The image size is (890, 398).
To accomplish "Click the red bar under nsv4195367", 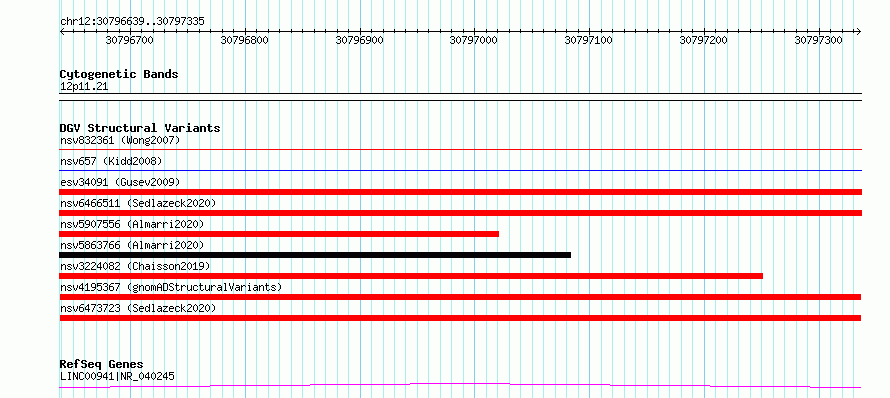I will [x=460, y=297].
